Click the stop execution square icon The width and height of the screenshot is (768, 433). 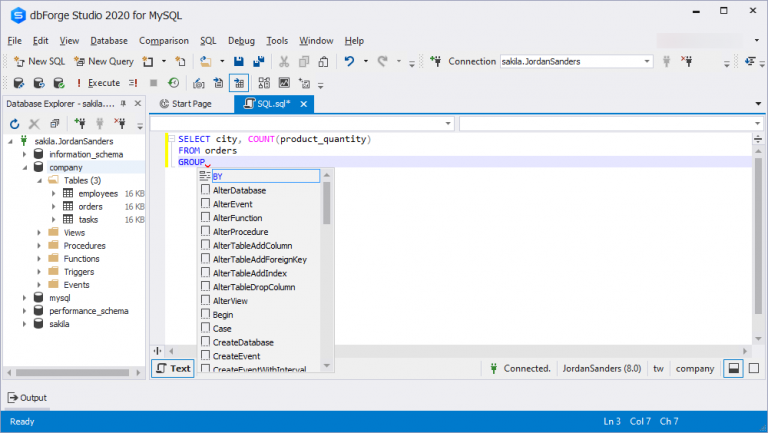pos(153,83)
